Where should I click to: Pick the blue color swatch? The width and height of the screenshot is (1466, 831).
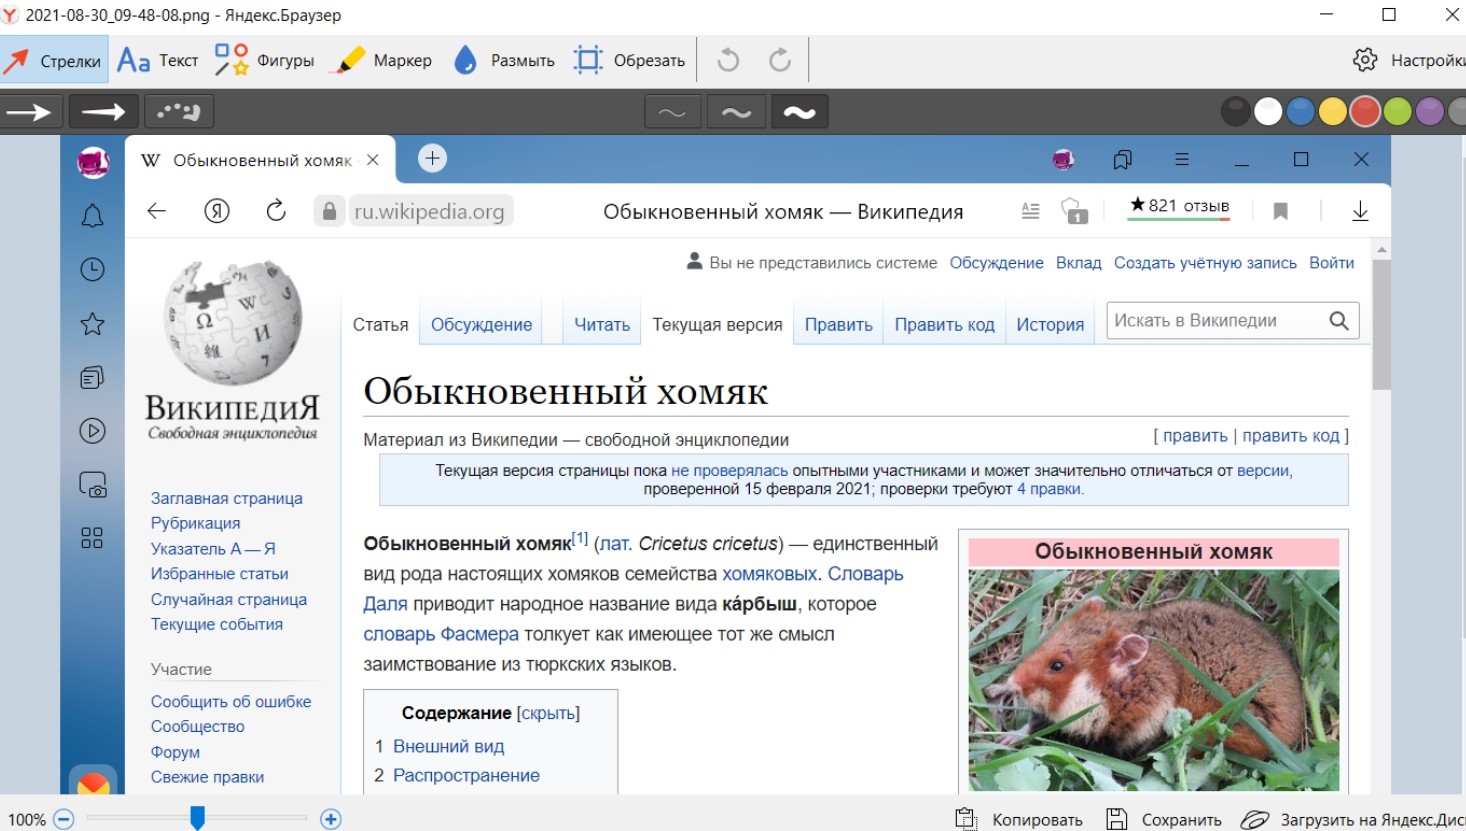(x=1300, y=111)
